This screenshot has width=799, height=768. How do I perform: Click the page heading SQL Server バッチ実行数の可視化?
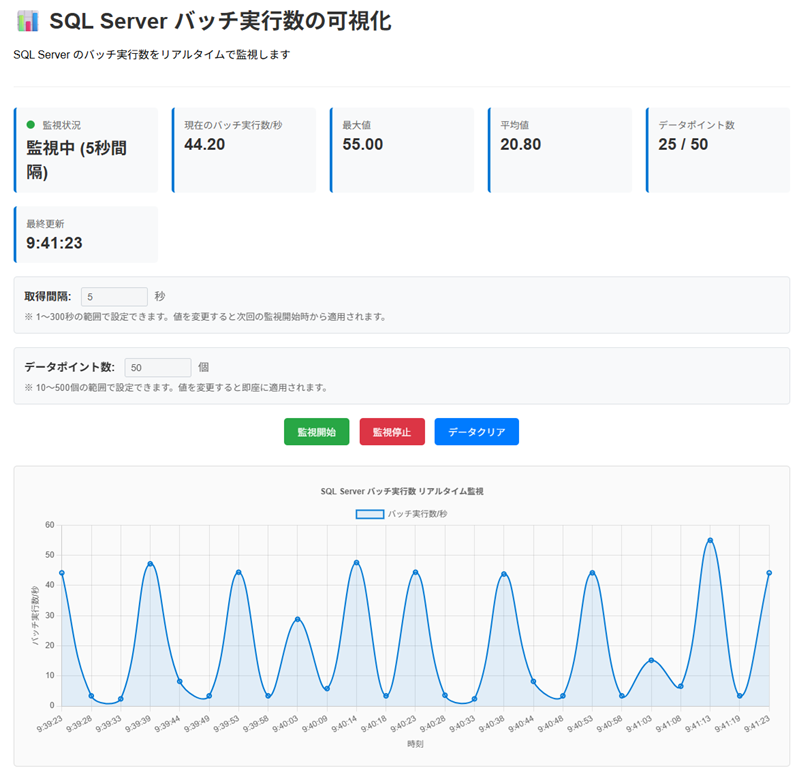pyautogui.click(x=220, y=21)
